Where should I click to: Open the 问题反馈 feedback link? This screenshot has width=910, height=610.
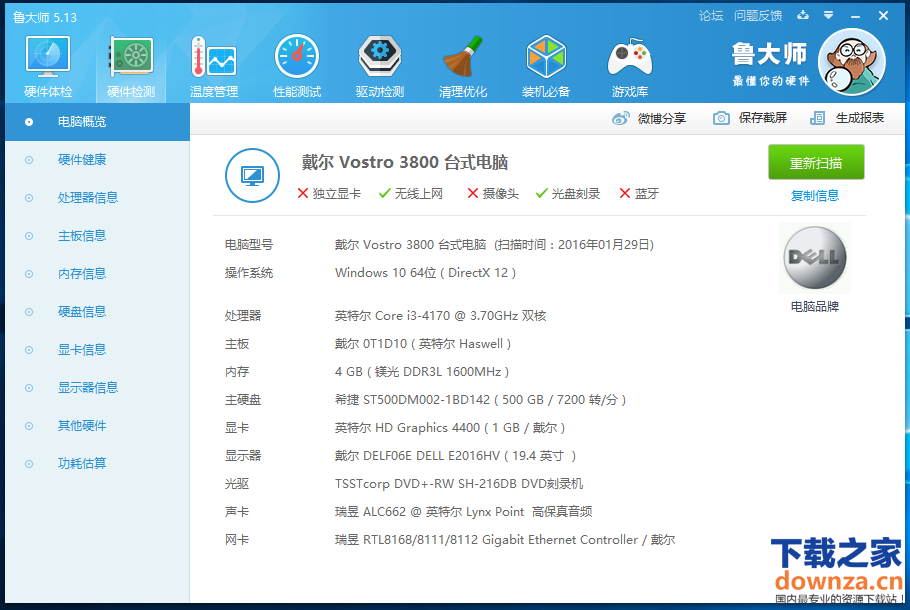758,16
